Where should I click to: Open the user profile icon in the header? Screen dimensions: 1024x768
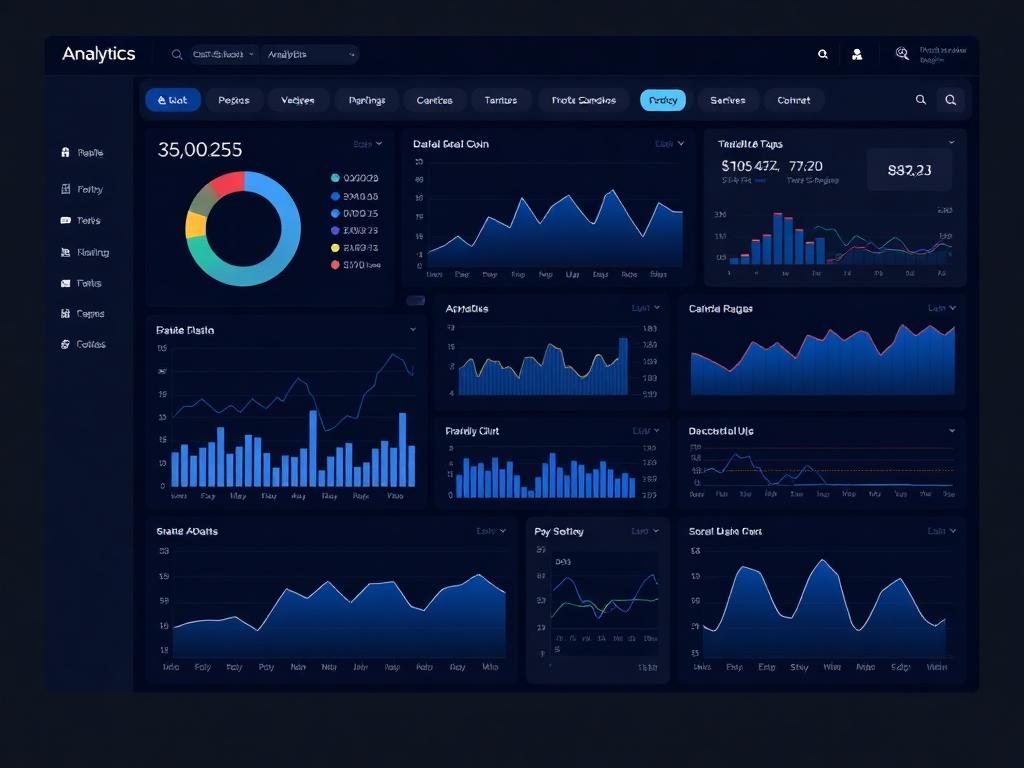coord(857,55)
